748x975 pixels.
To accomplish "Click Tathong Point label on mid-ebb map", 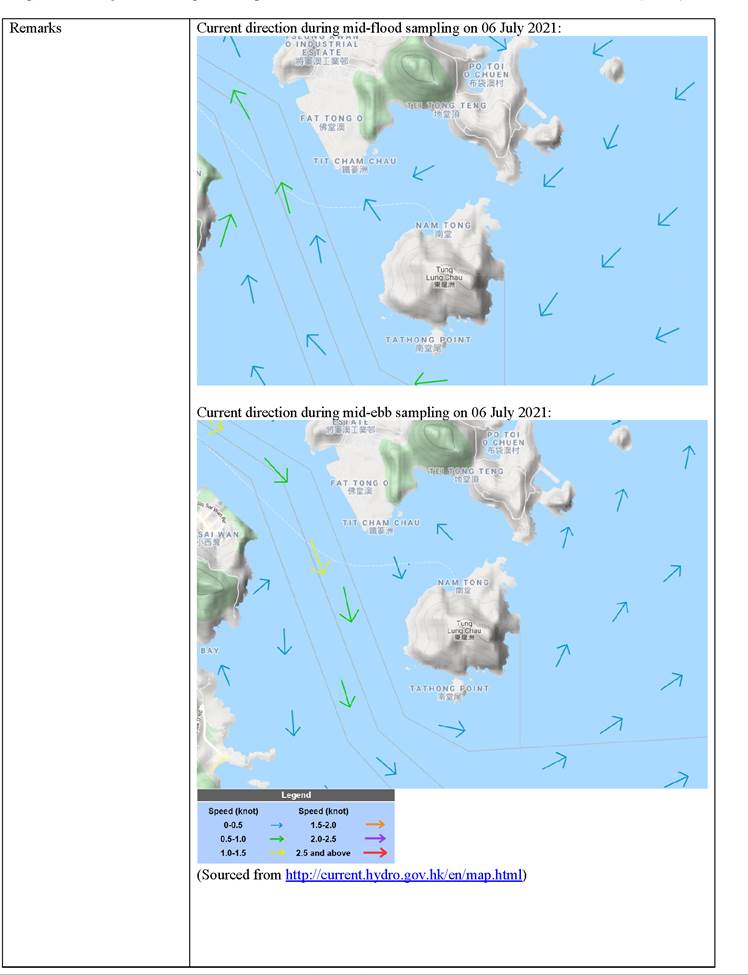I will 449,689.
